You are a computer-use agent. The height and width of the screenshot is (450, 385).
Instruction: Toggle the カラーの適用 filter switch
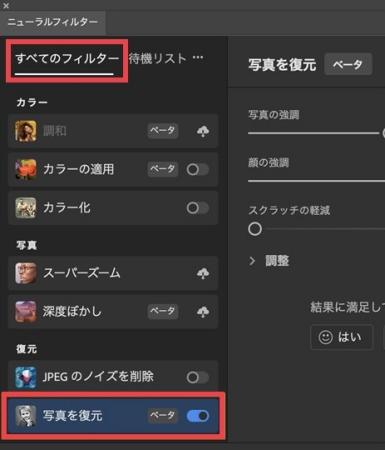(198, 169)
